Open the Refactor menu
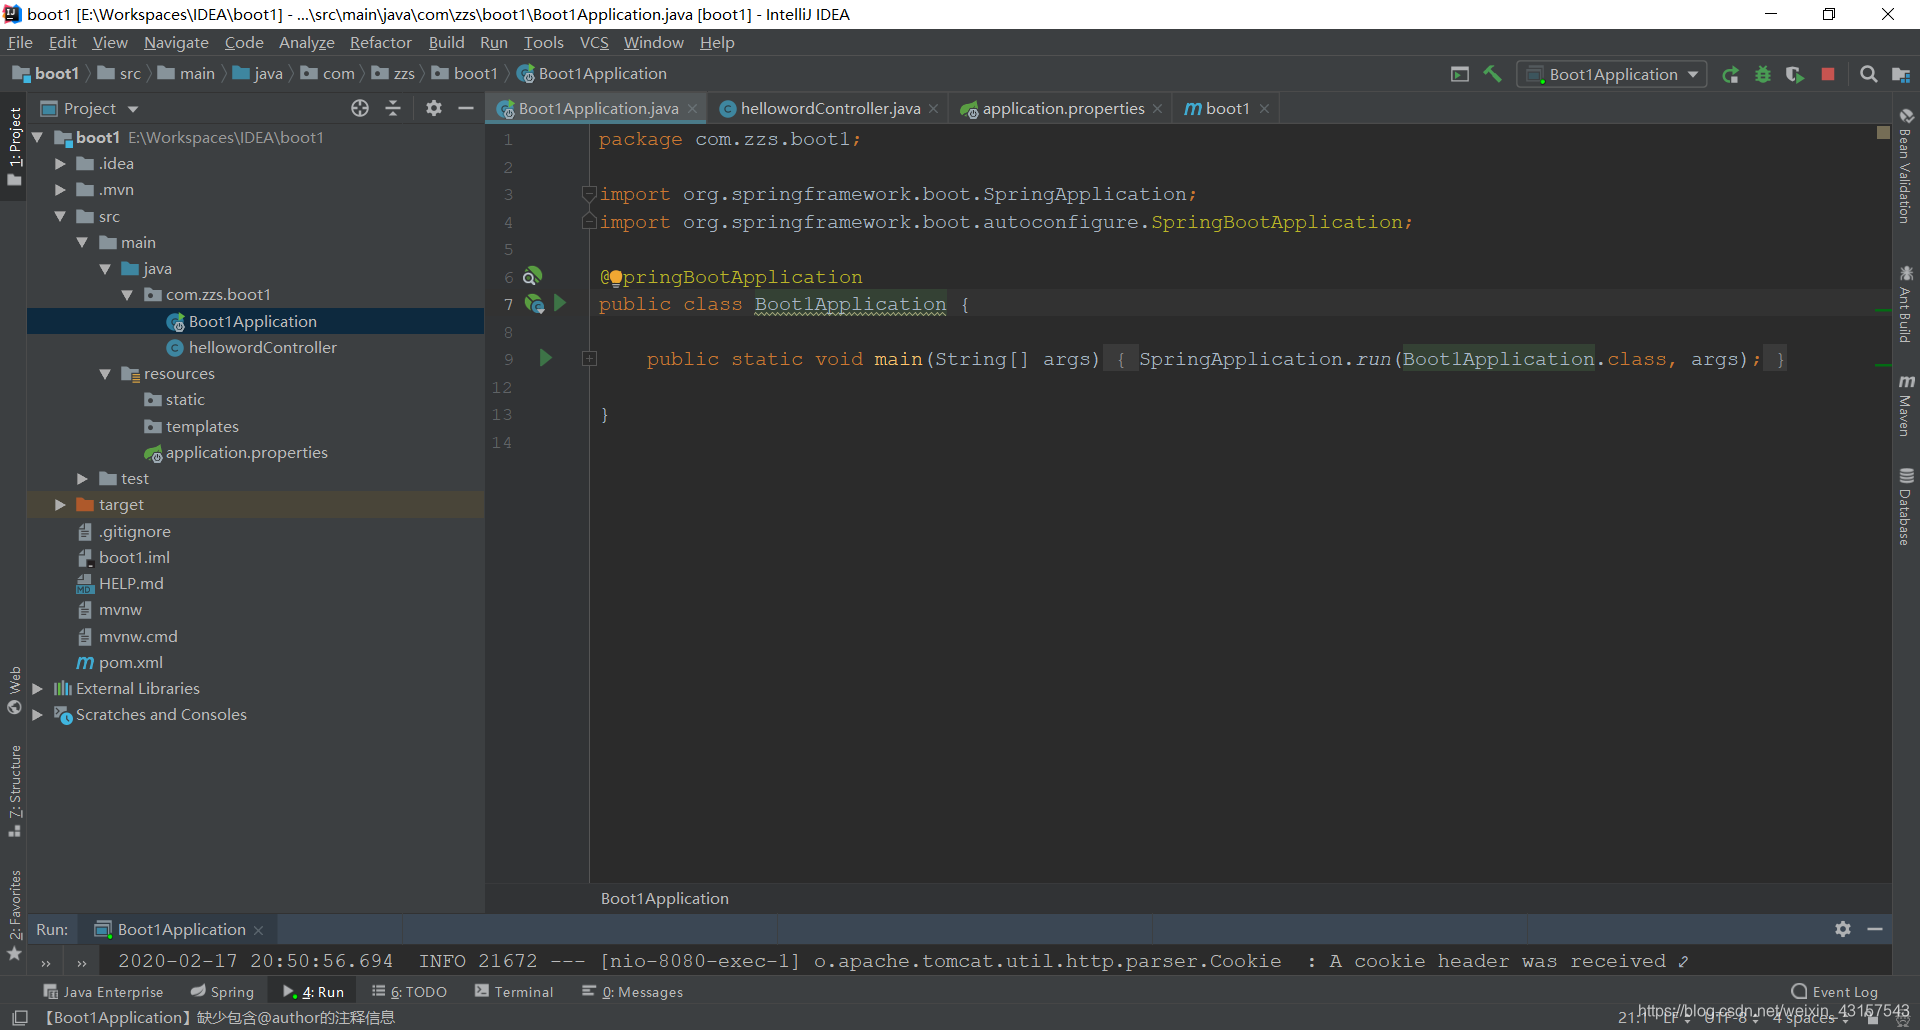Viewport: 1920px width, 1030px height. pos(380,43)
